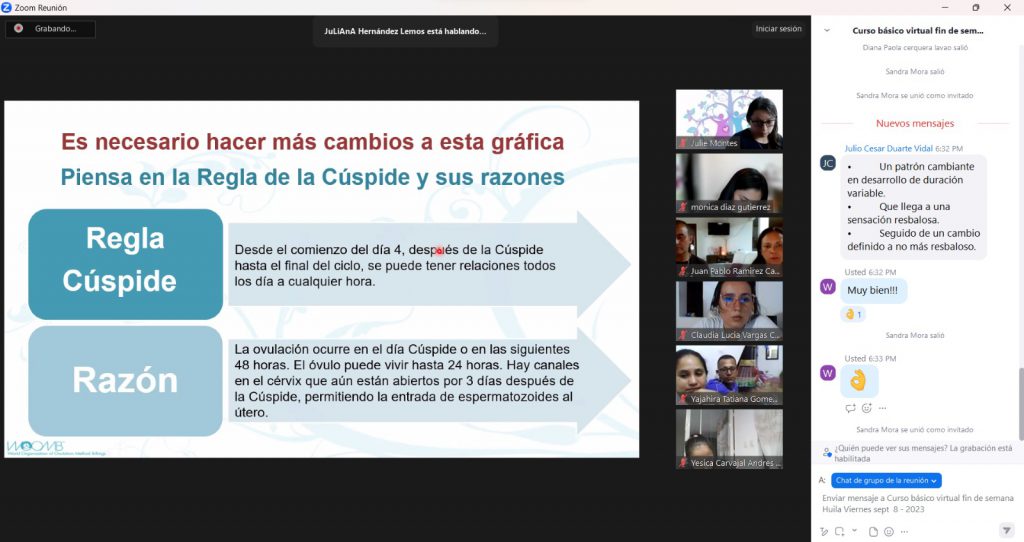Click the chat panel vertical scrollbar
The width and height of the screenshot is (1024, 542).
click(x=1021, y=404)
